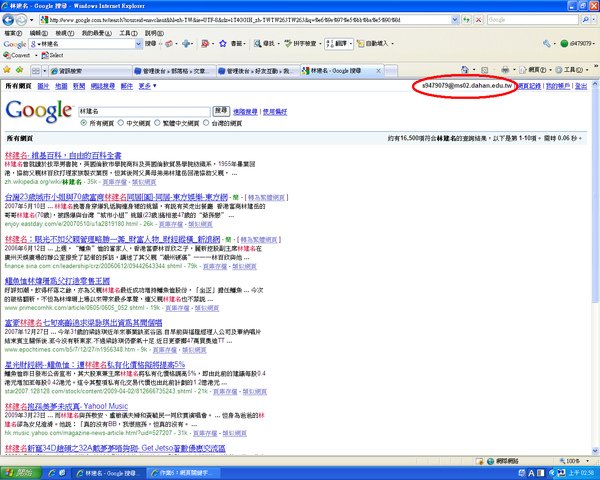Open the Google toolbar bookmarks star
This screenshot has width=600, height=480.
[223, 44]
